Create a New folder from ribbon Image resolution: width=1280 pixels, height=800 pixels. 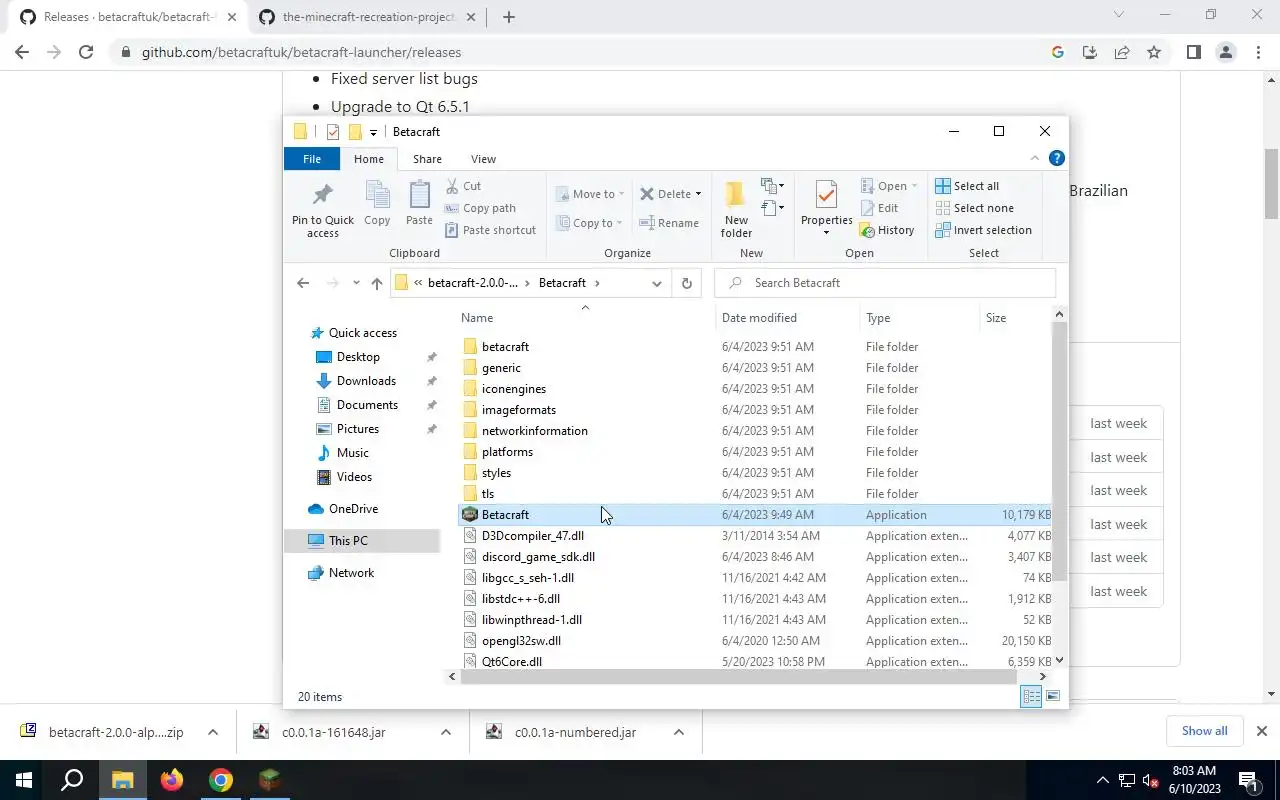click(736, 209)
